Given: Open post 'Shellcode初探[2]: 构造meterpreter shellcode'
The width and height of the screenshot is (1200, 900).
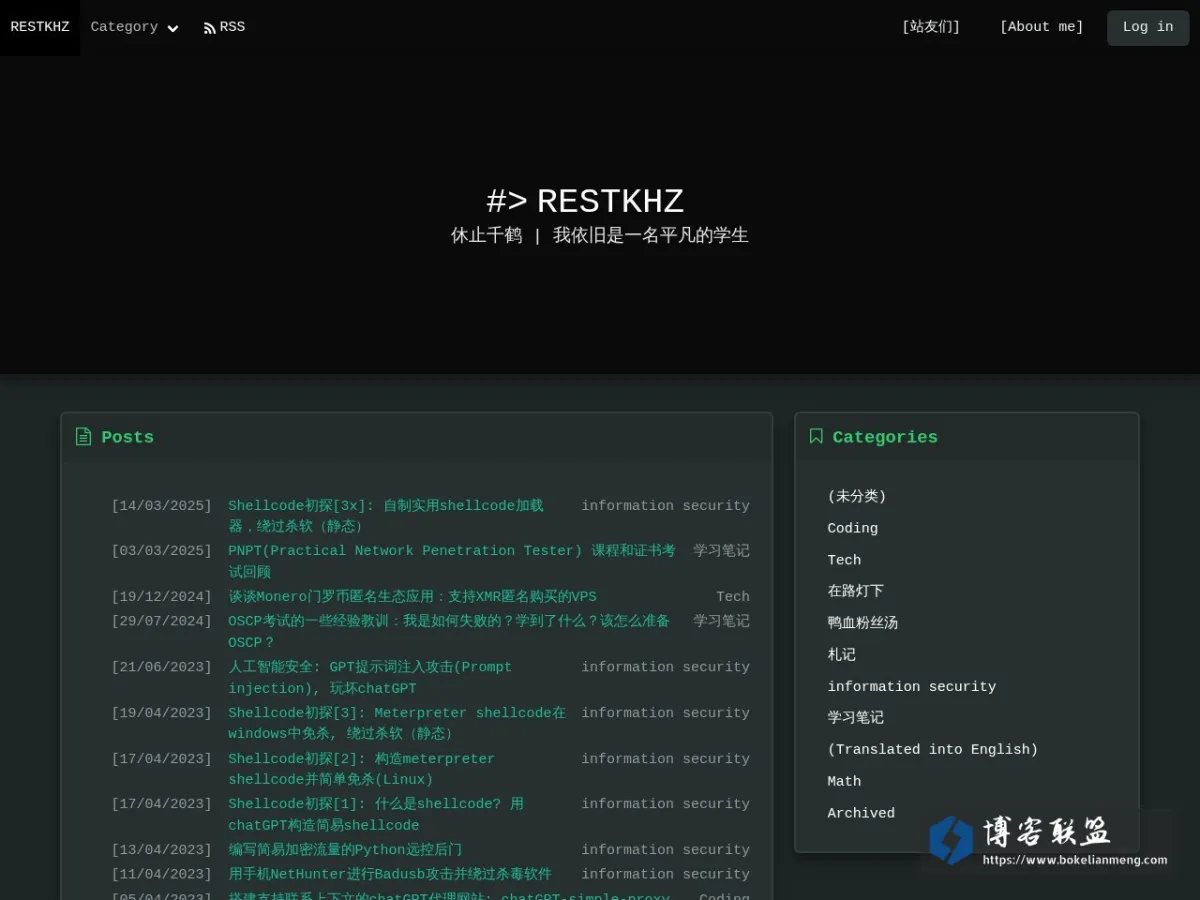Looking at the screenshot, I should click(361, 769).
